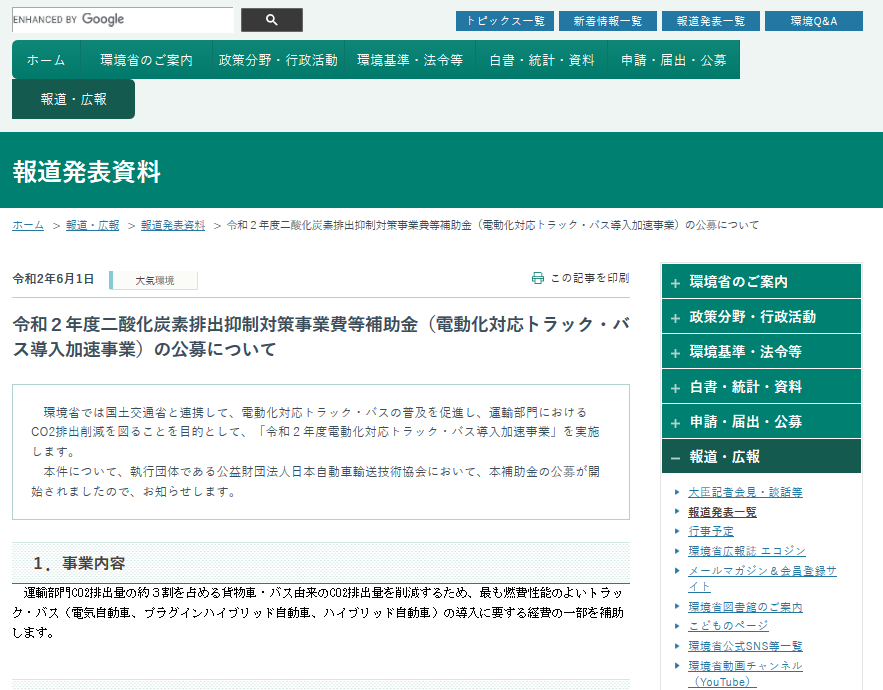
Task: Click the 大気環境 category tag
Action: [154, 280]
